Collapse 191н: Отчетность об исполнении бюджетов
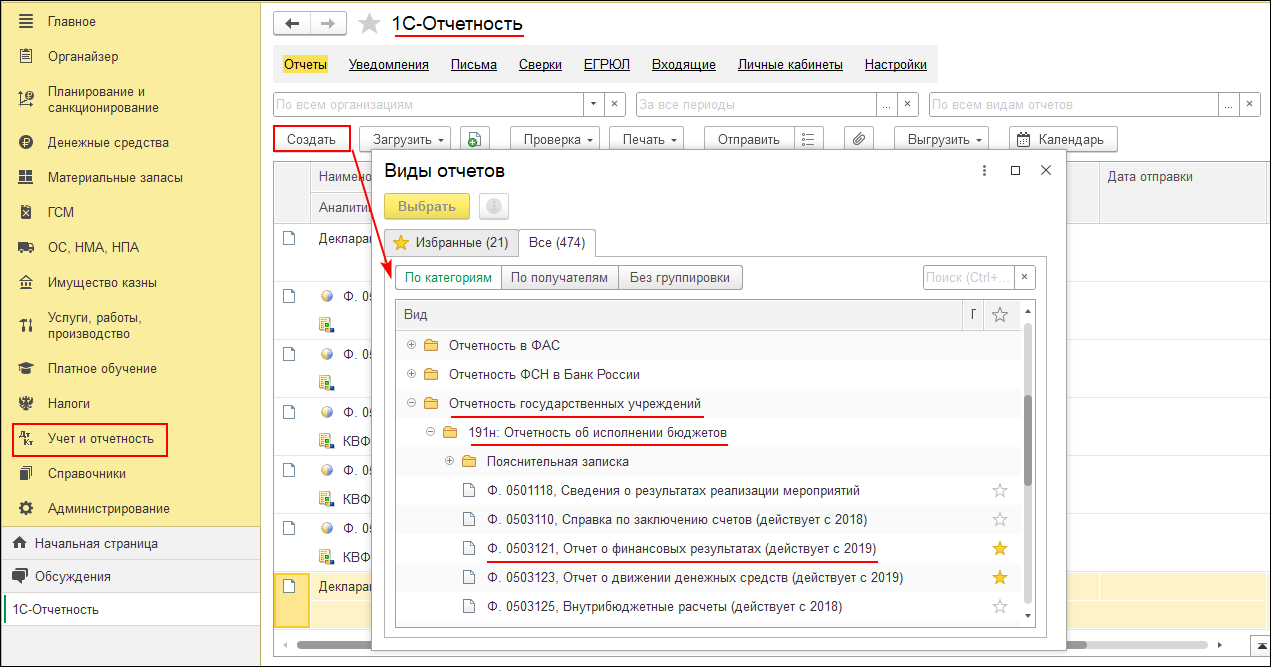The image size is (1271, 667). [x=430, y=432]
